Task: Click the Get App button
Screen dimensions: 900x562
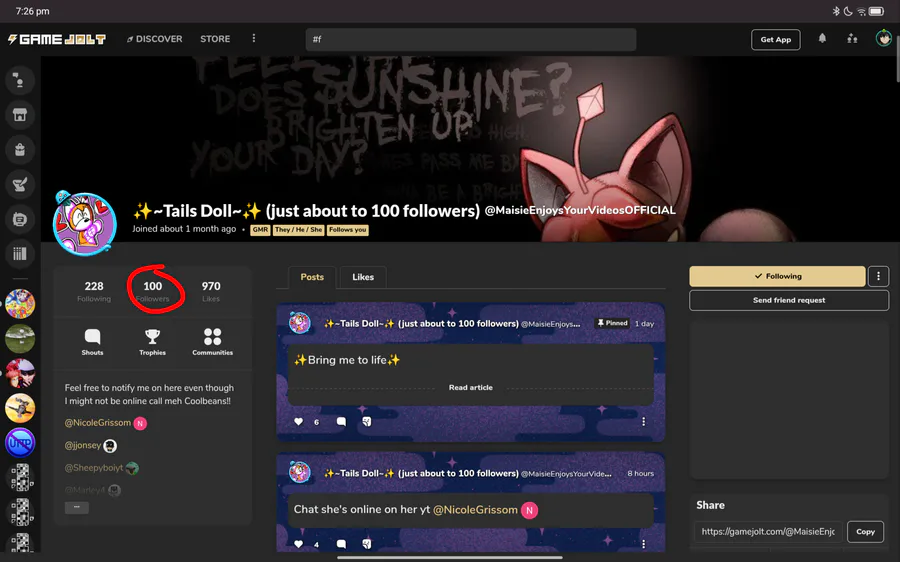Action: point(775,40)
